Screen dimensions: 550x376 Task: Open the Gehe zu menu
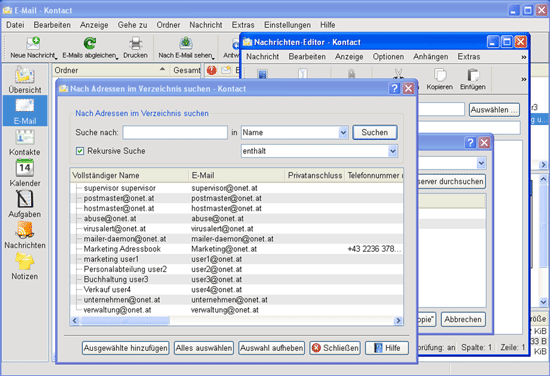click(x=132, y=25)
